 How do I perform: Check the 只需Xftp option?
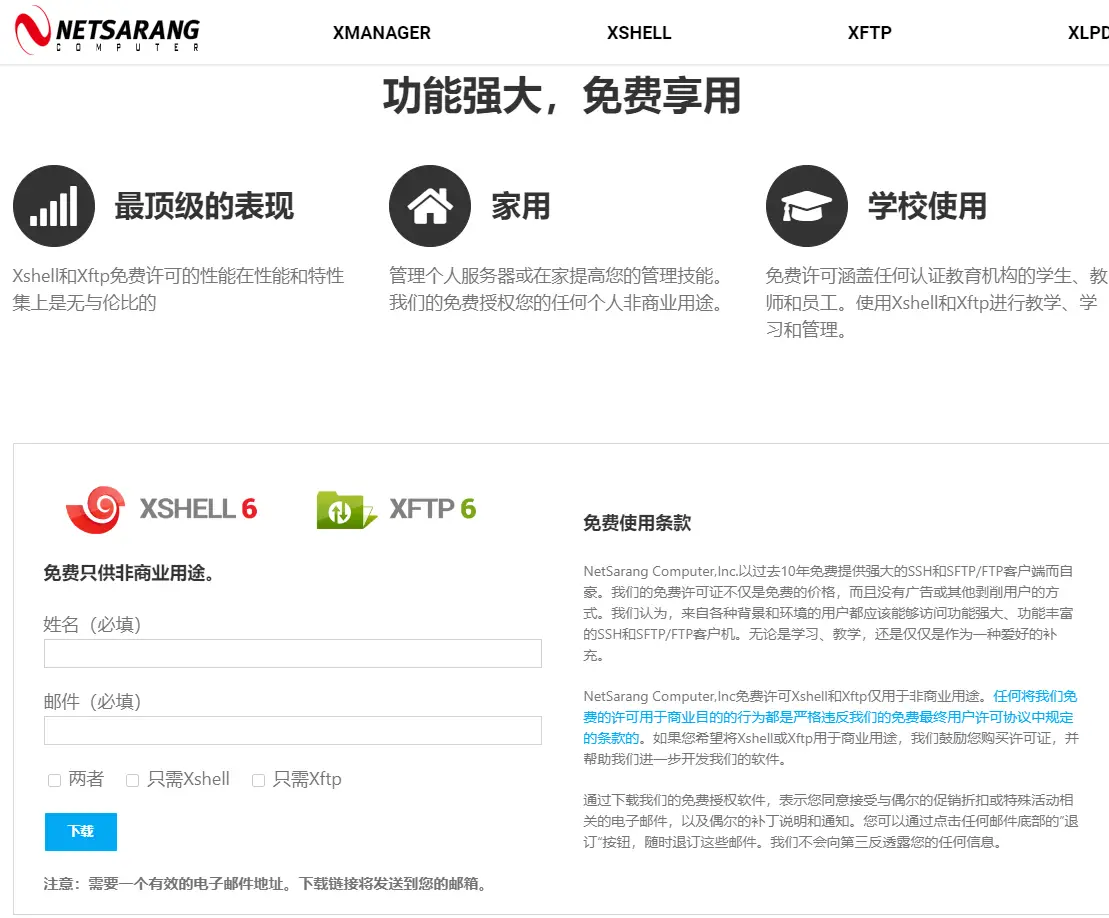(x=258, y=780)
